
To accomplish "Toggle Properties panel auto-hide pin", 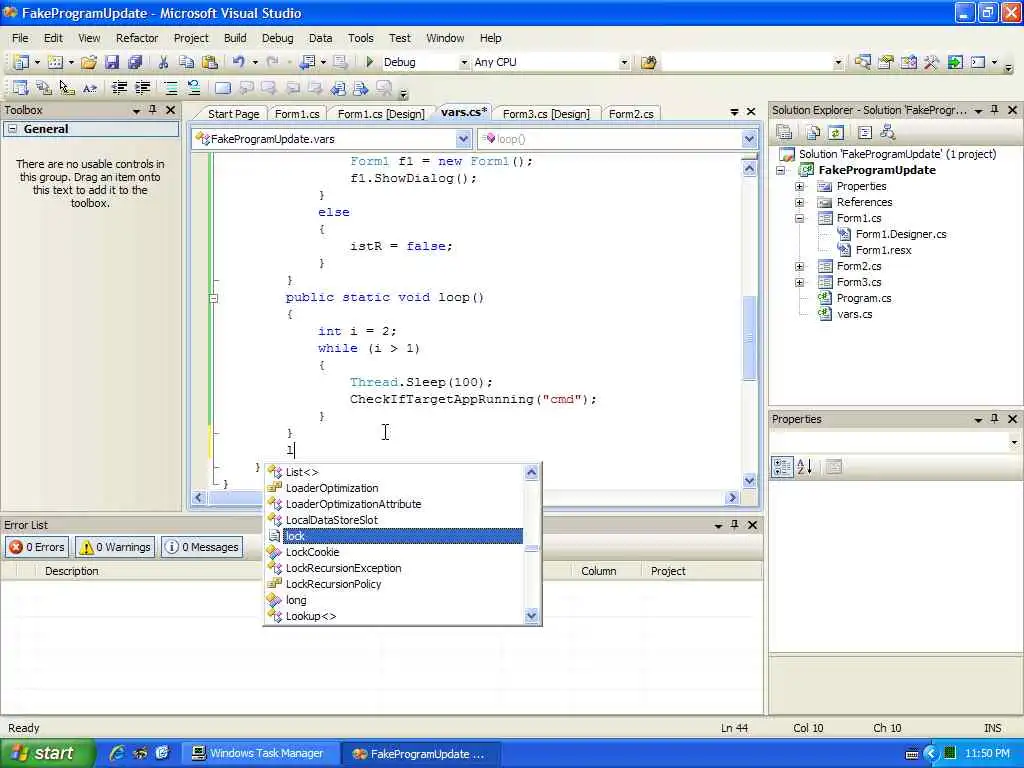I will tap(995, 419).
